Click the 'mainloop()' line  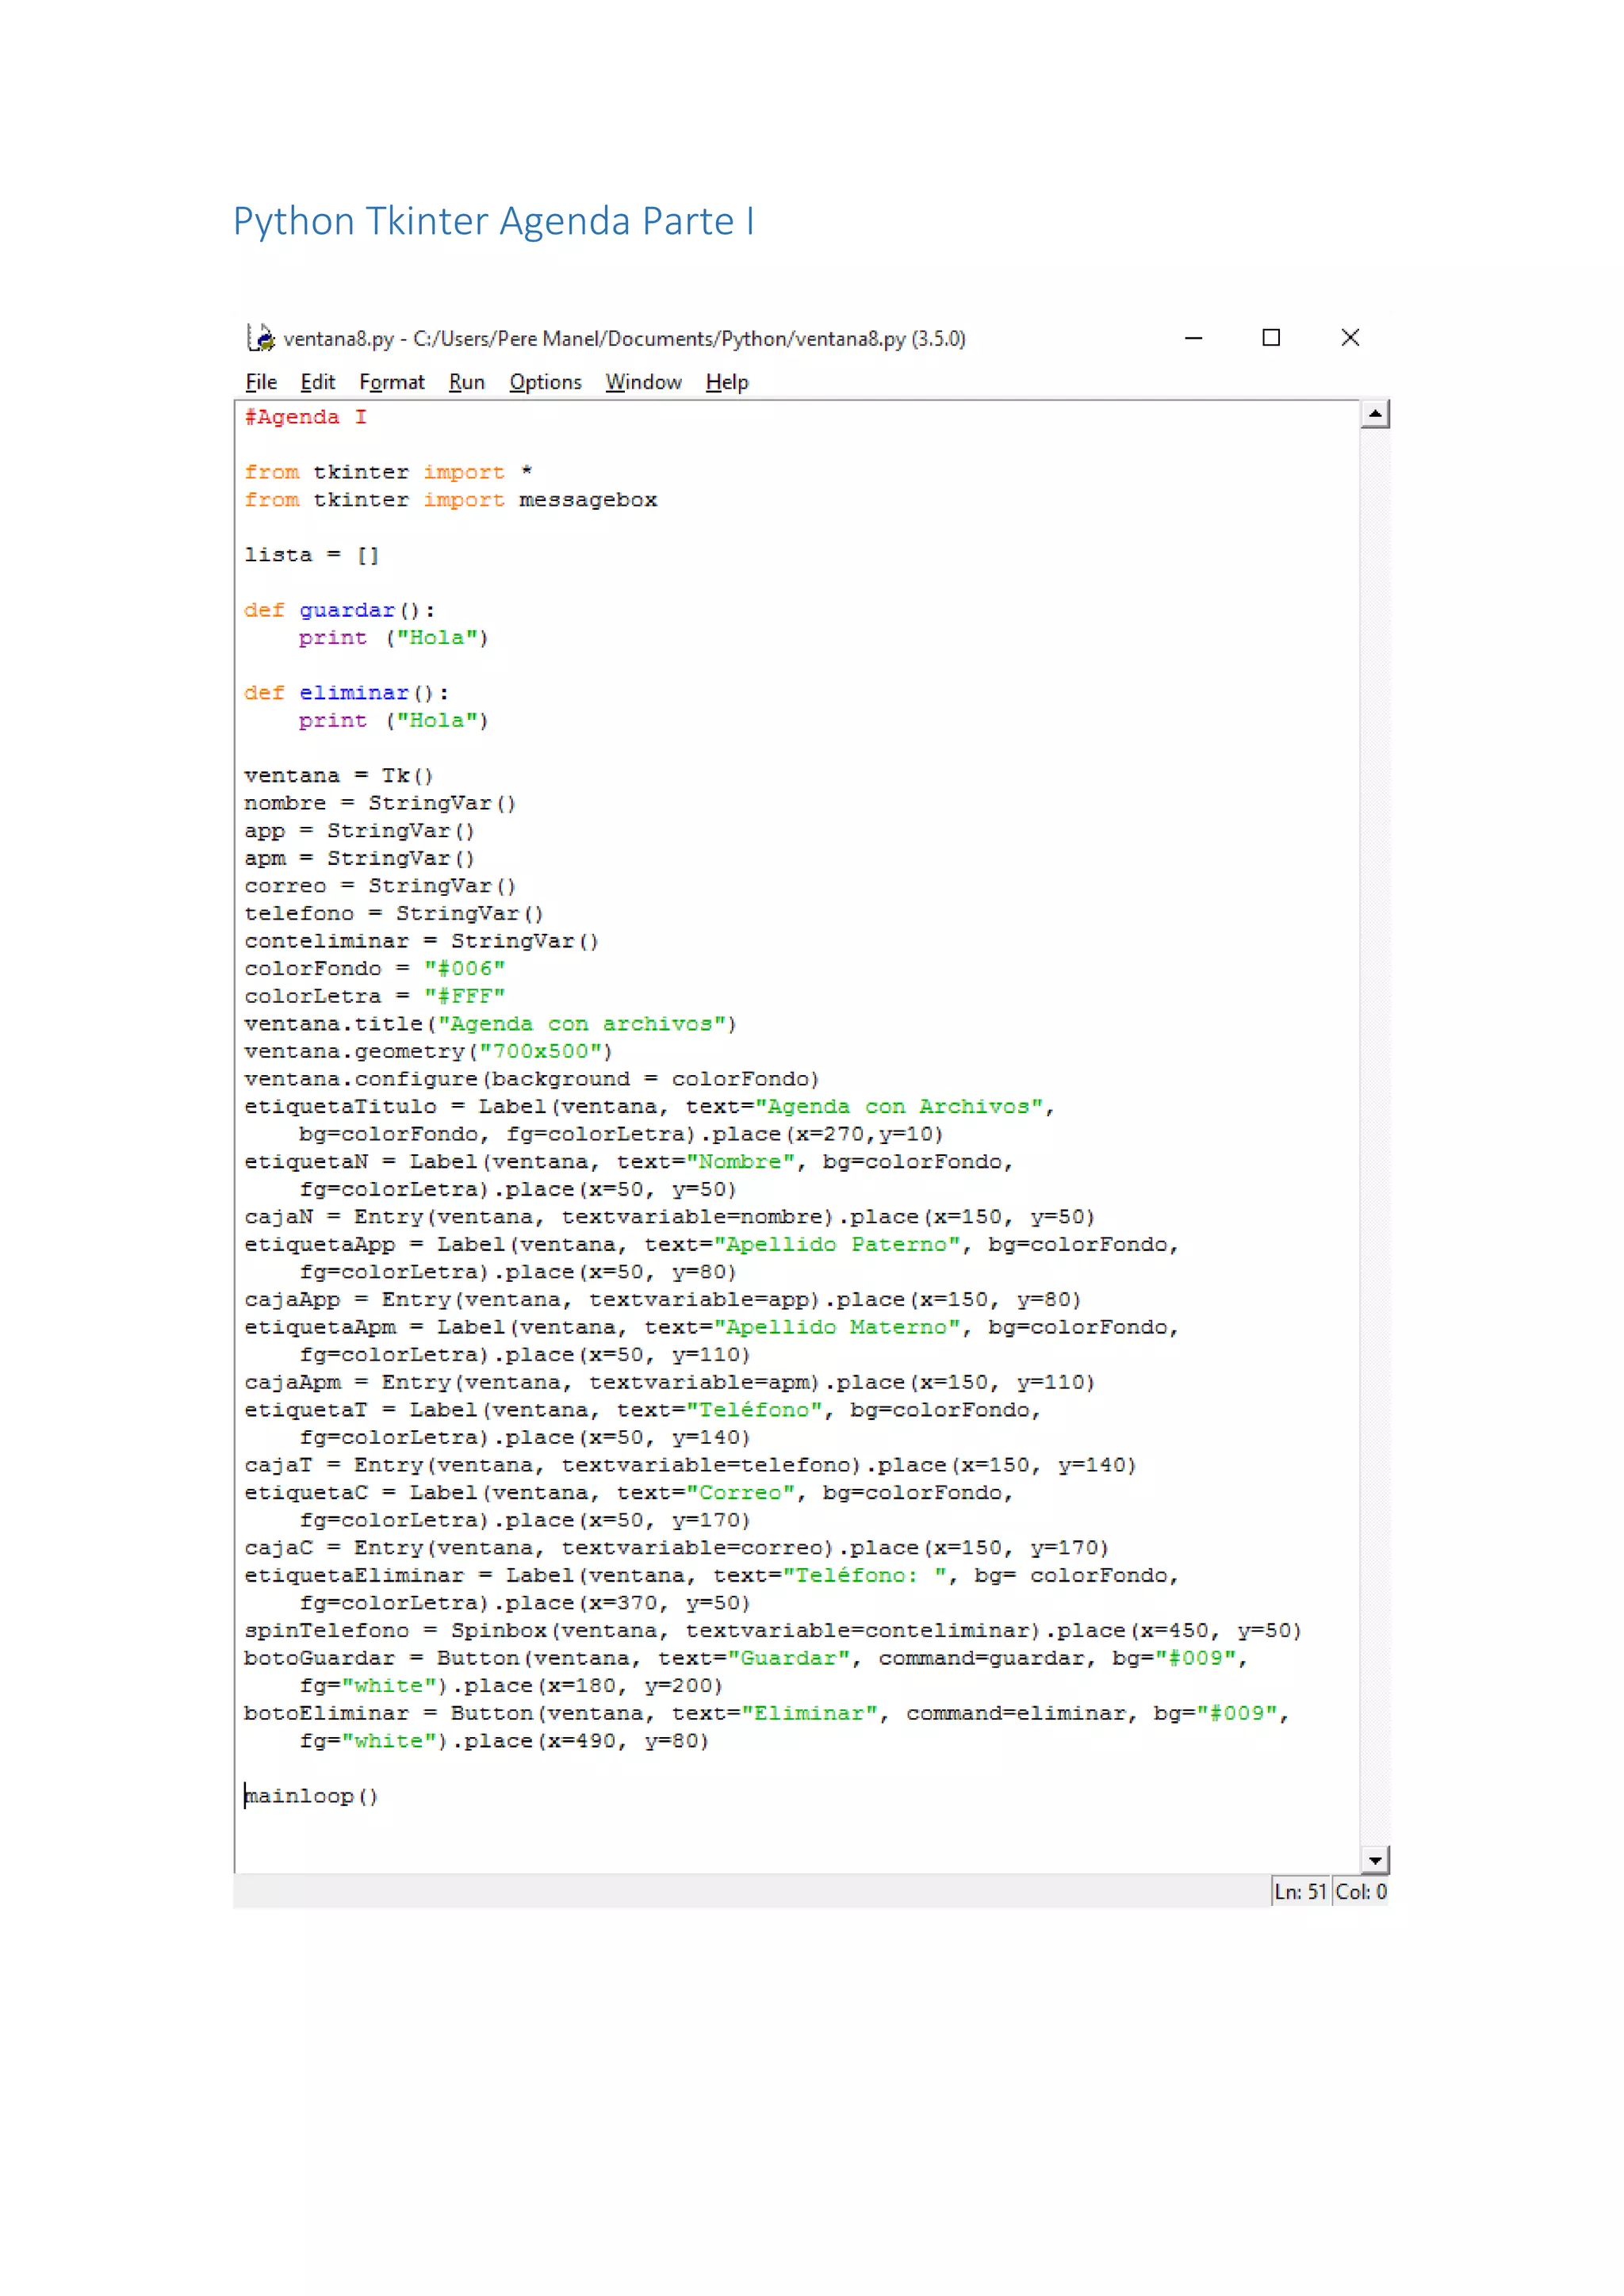(x=312, y=1797)
